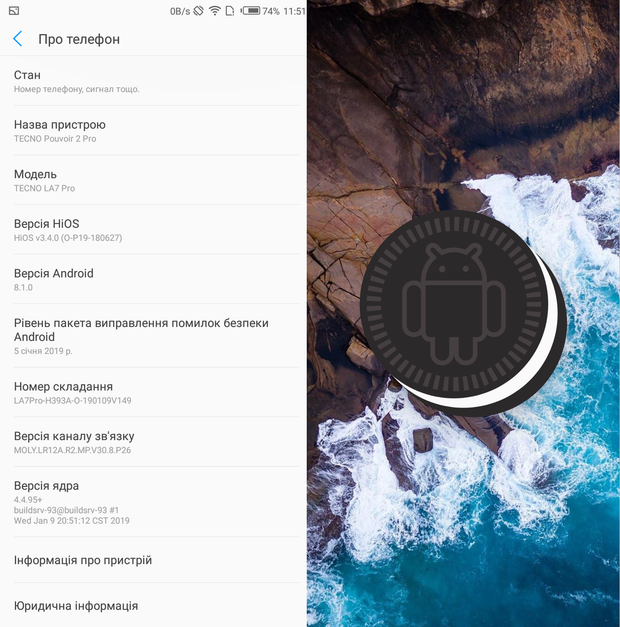Tap the clock showing 11:51
The image size is (620, 627).
tap(294, 11)
